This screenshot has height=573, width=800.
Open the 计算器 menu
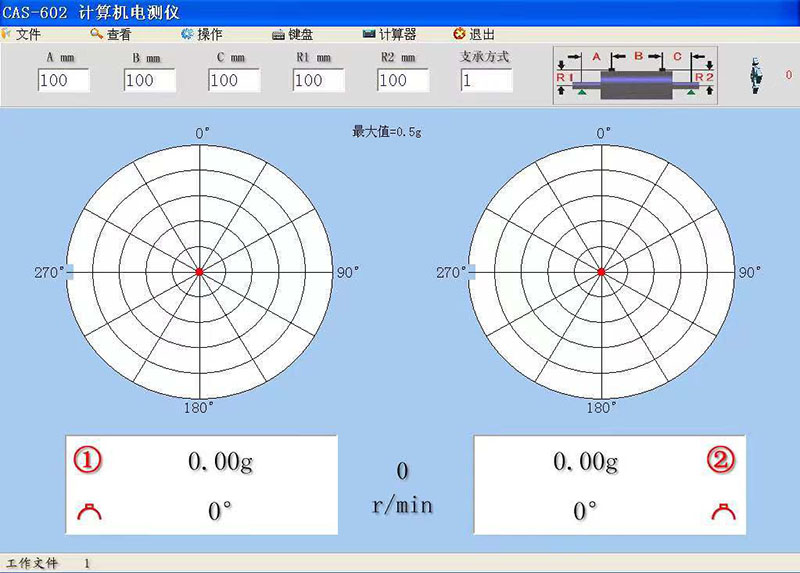pos(397,34)
